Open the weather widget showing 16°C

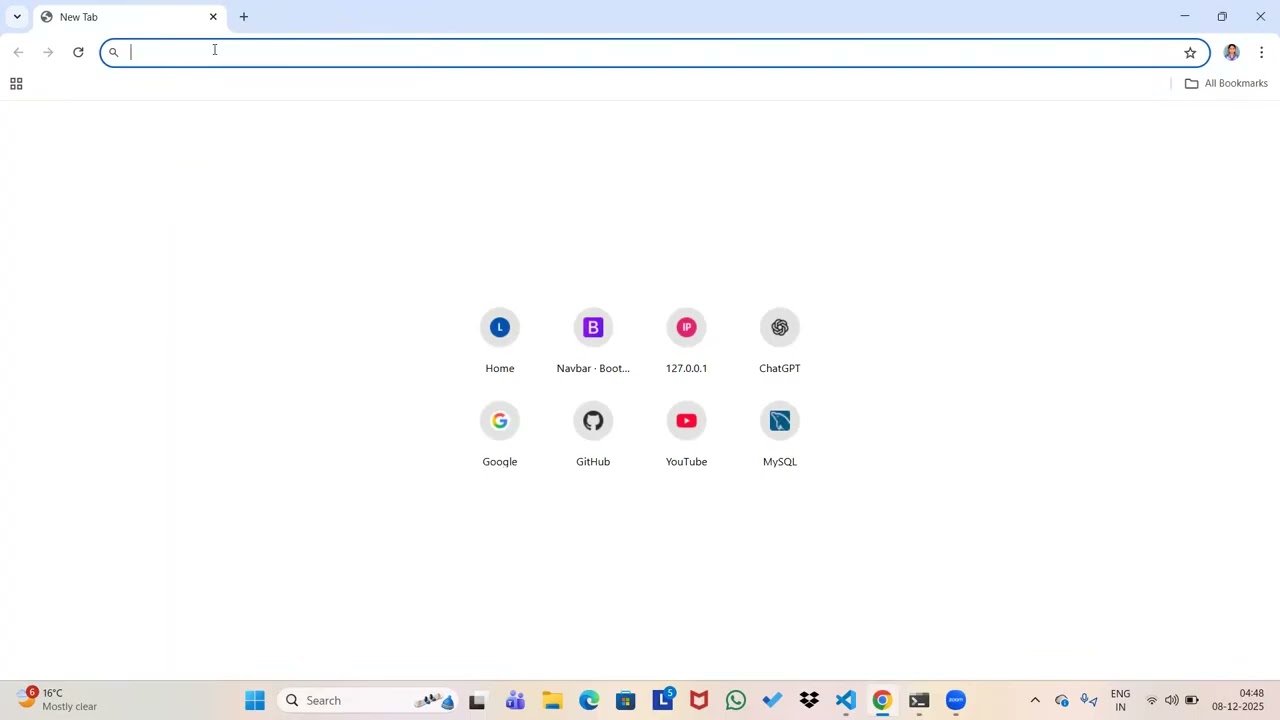point(58,700)
